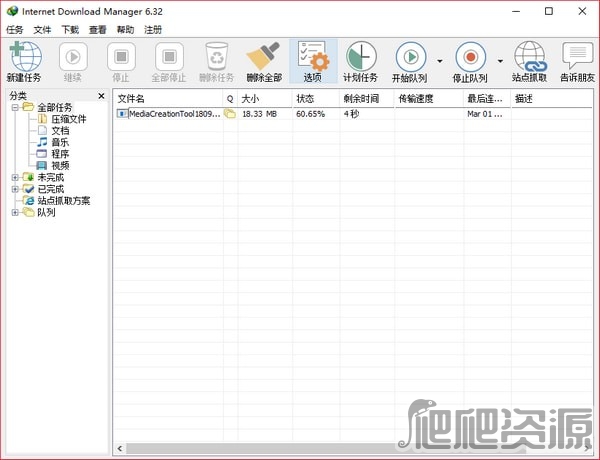Open the dropdown arrow beside 停止队列
Image resolution: width=600 pixels, height=460 pixels.
500,61
